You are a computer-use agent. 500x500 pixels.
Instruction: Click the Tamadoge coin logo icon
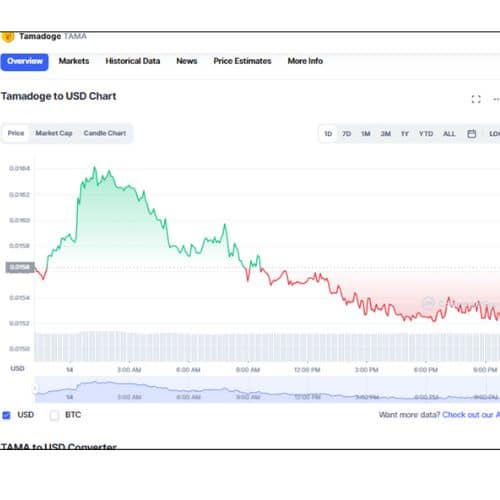pyautogui.click(x=8, y=37)
